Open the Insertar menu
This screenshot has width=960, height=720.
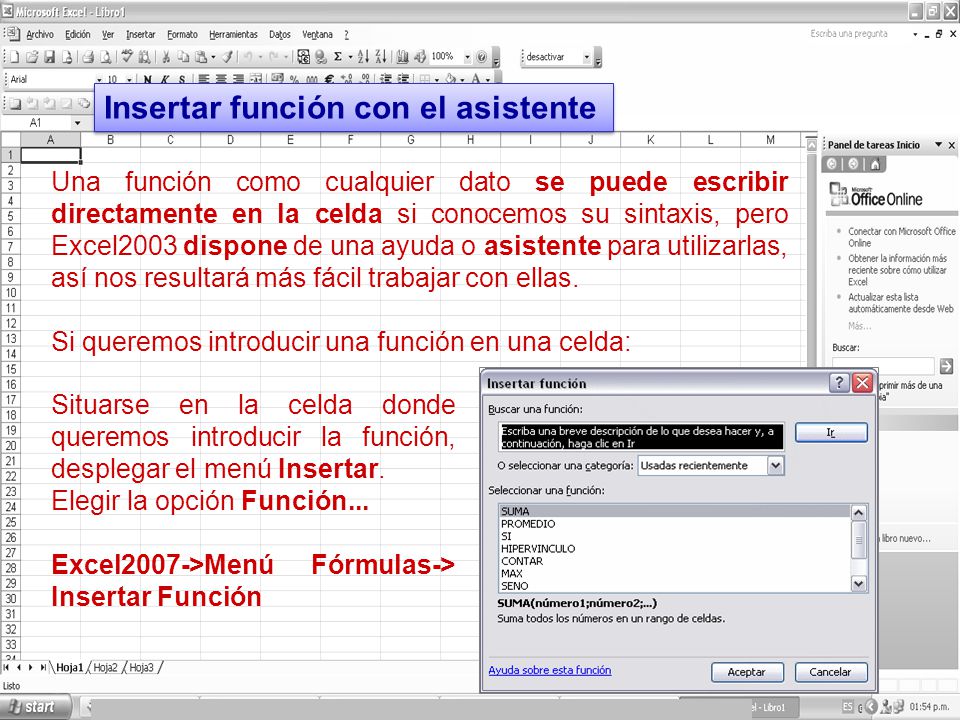(141, 34)
